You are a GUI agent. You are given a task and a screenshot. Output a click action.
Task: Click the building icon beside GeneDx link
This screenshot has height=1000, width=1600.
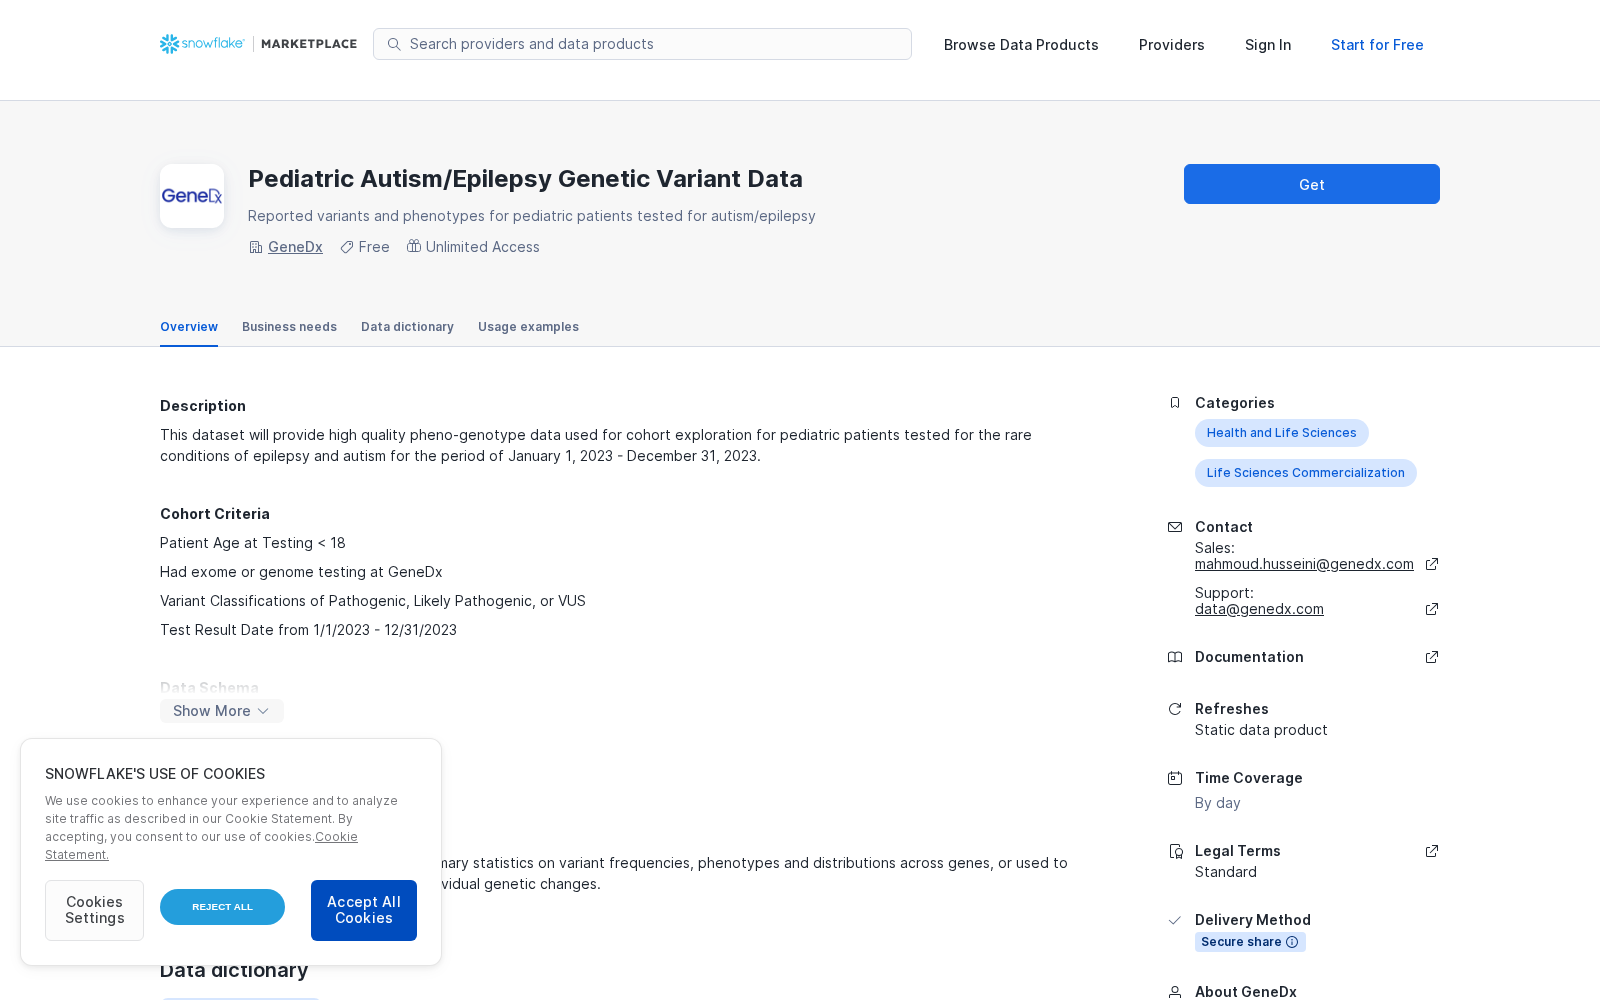click(x=255, y=247)
